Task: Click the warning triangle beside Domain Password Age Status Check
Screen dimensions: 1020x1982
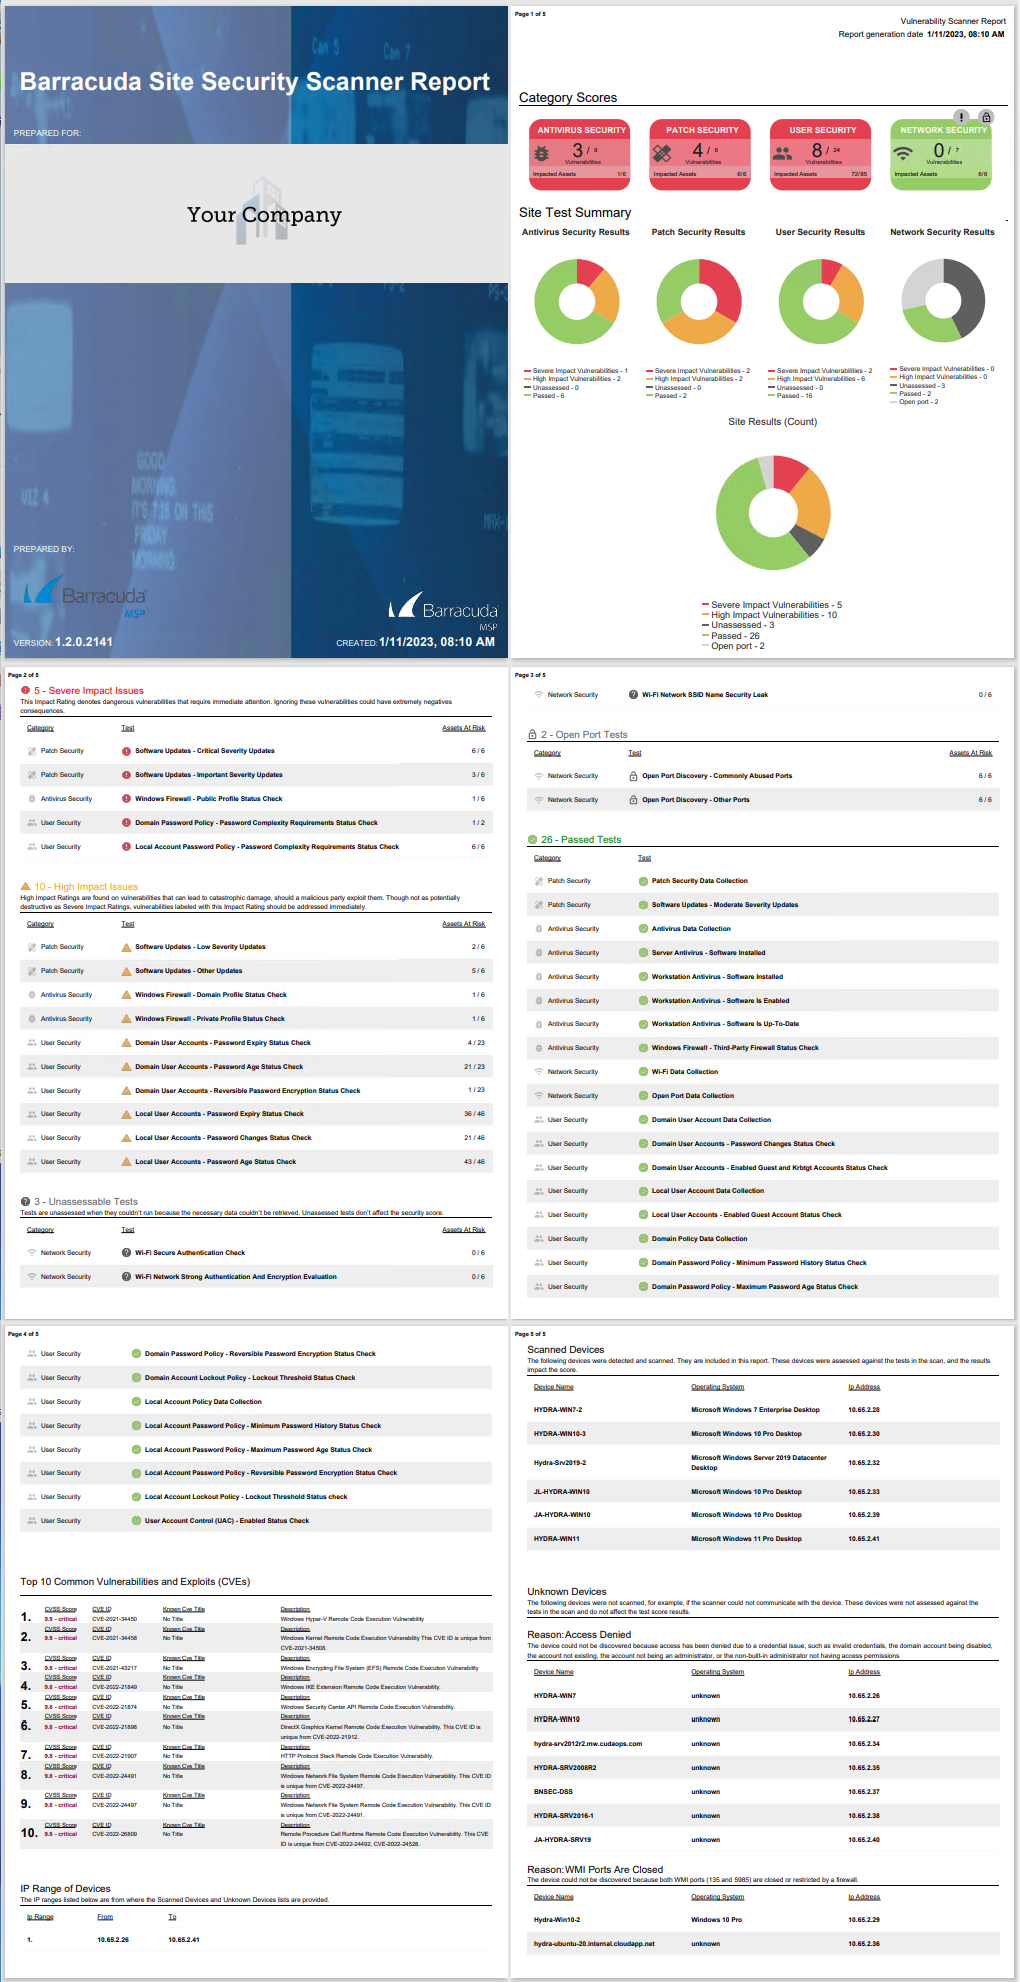Action: click(127, 1067)
